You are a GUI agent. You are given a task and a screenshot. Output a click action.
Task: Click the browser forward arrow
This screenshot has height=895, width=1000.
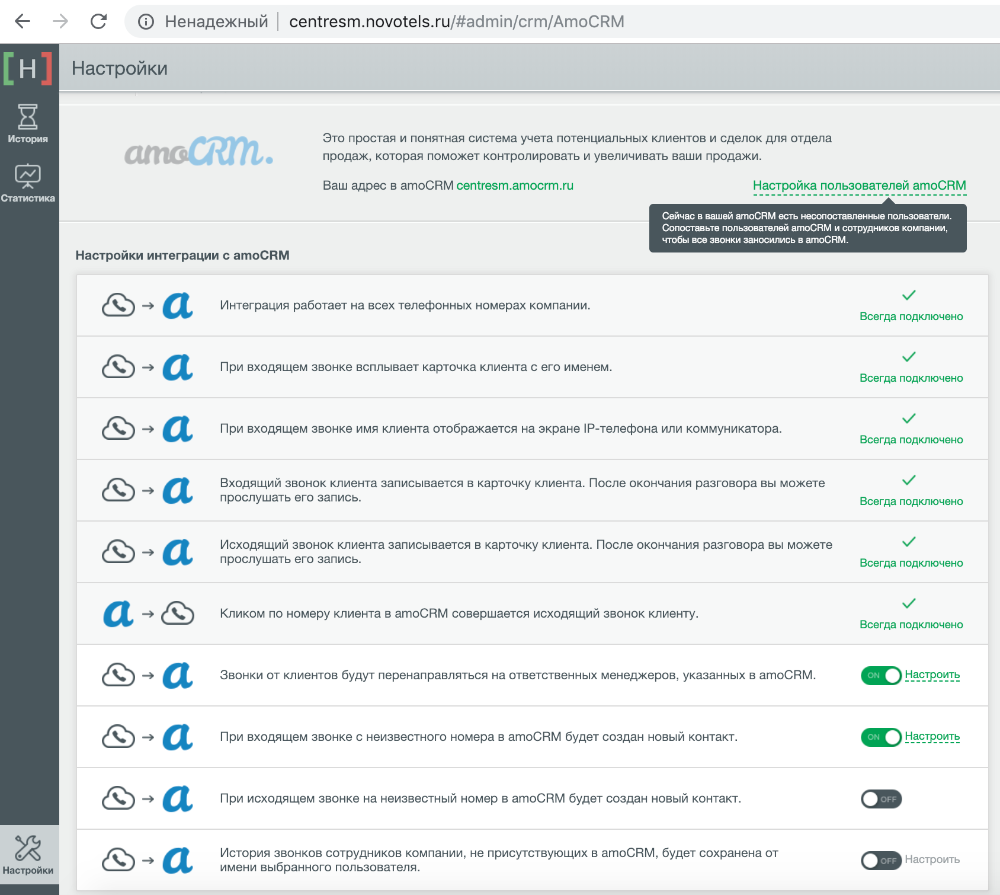(61, 22)
